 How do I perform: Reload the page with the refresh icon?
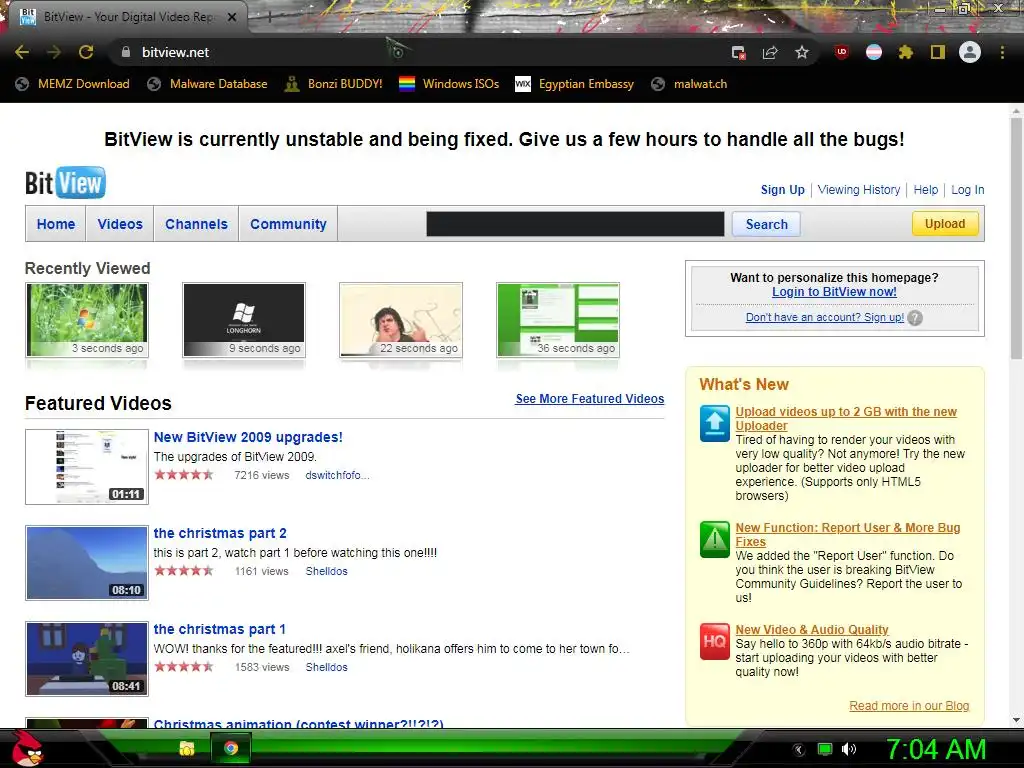[x=86, y=52]
